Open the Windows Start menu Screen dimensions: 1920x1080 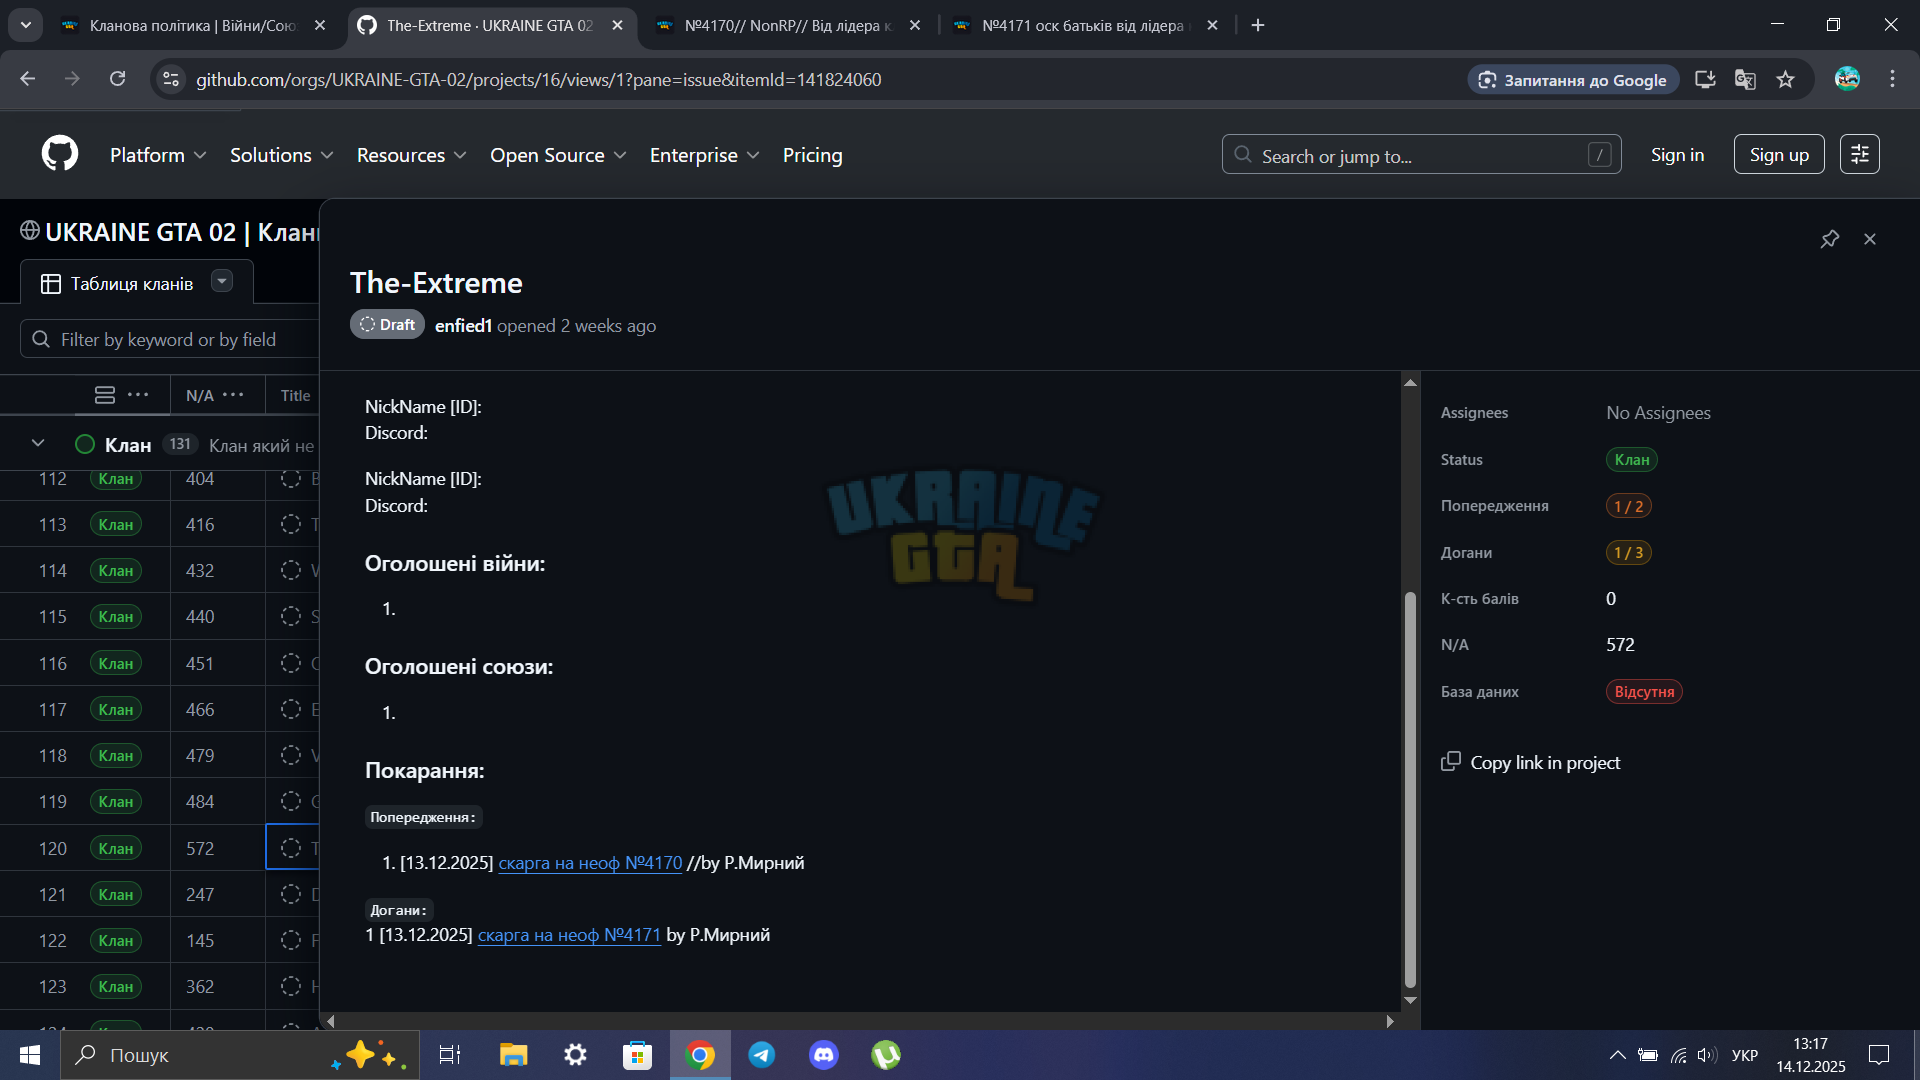tap(30, 1055)
